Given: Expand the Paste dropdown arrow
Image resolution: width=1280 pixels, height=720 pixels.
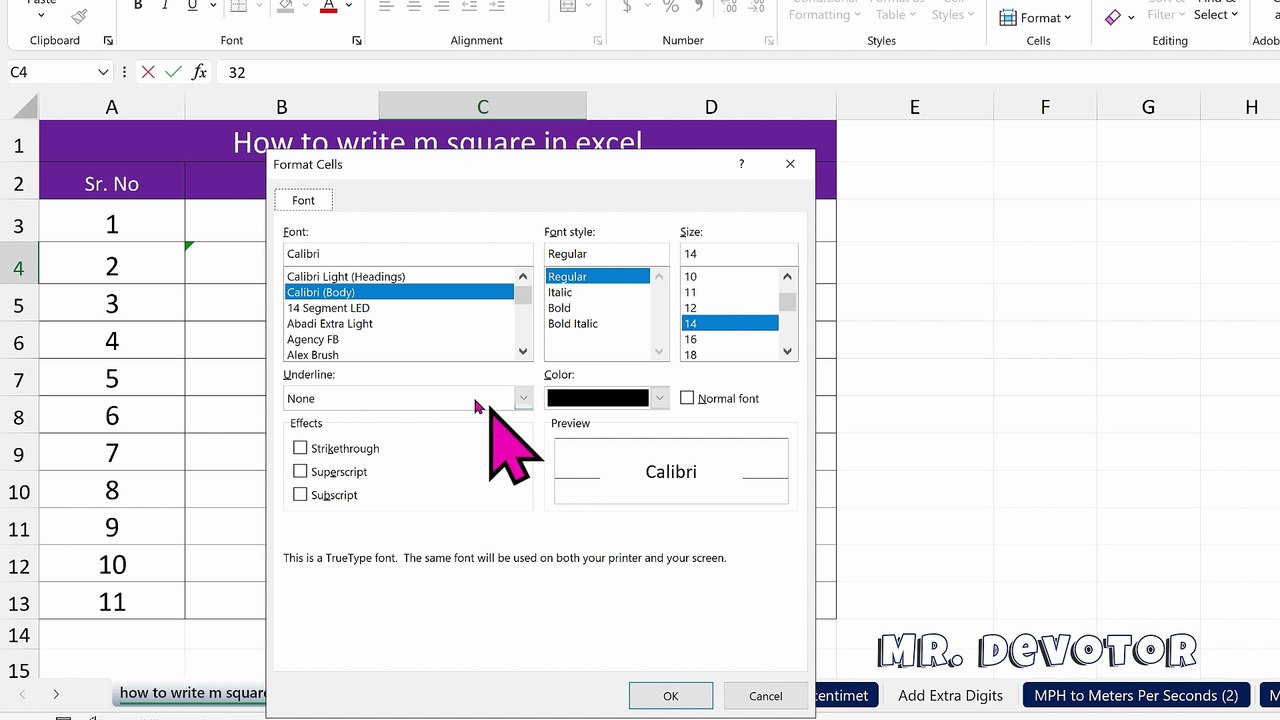Looking at the screenshot, I should coord(41,15).
